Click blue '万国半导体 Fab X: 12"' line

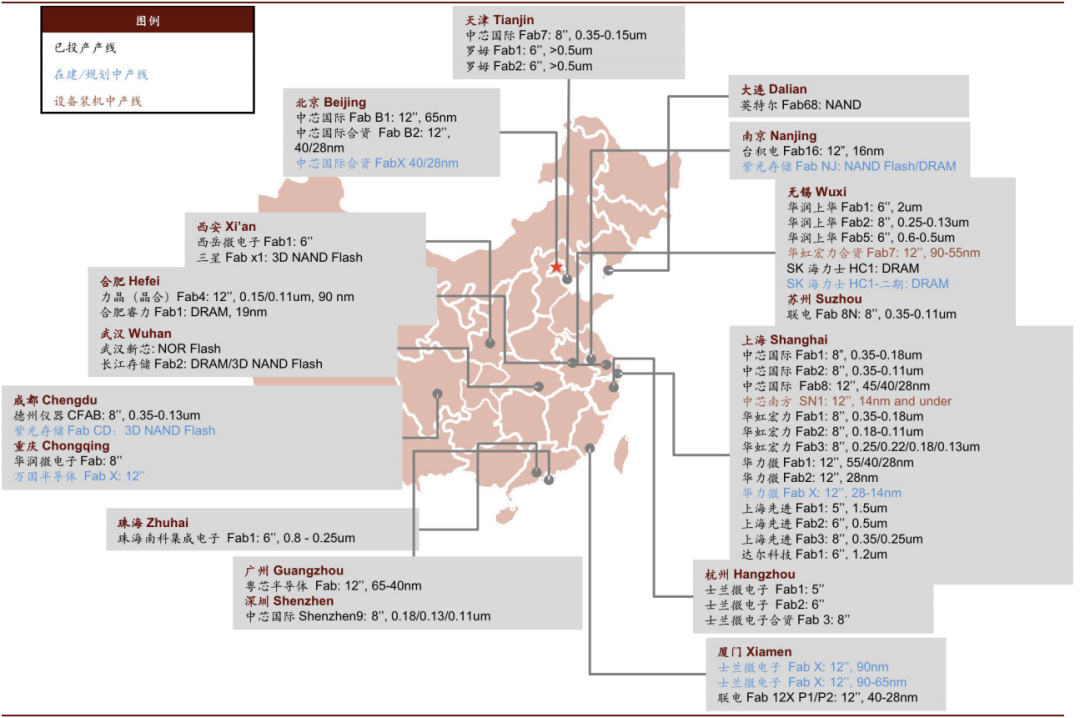tap(79, 476)
